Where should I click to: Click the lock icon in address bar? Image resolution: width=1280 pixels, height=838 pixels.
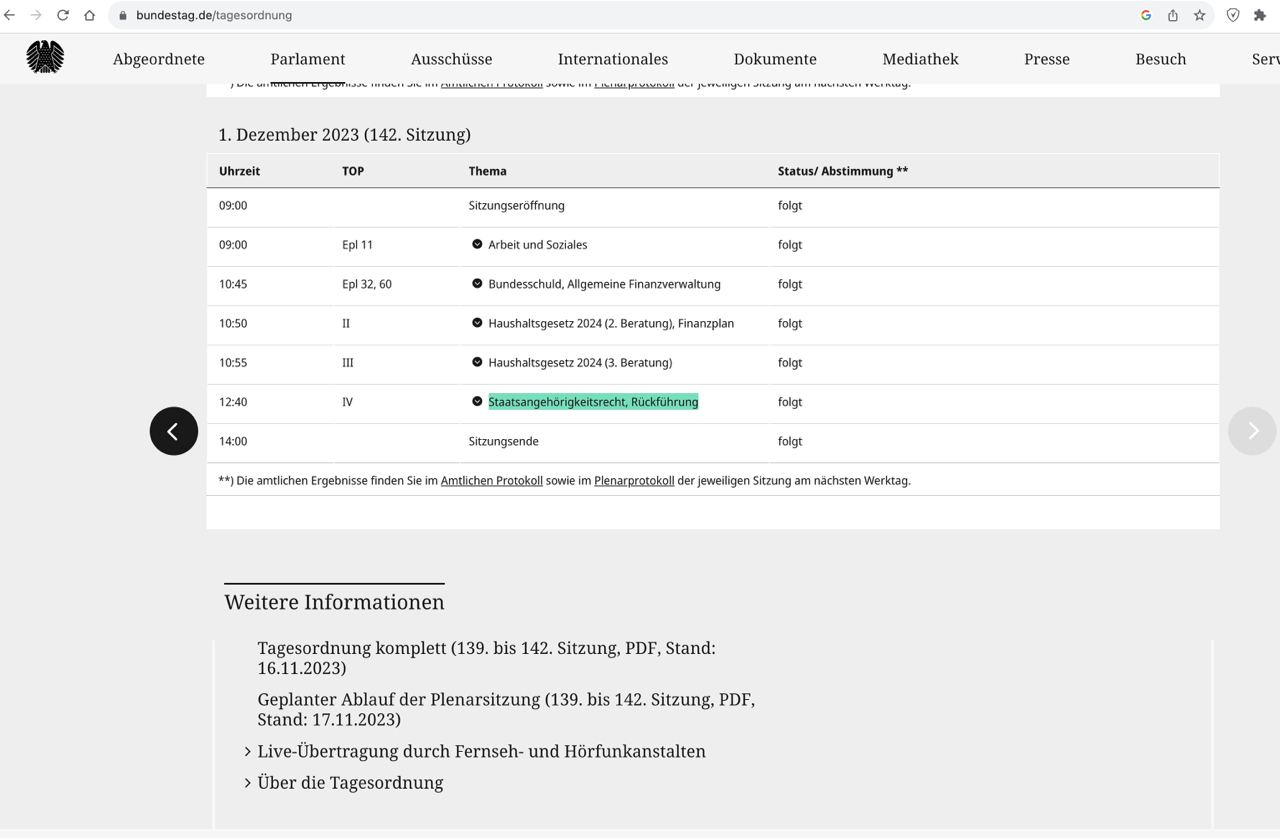tap(123, 15)
